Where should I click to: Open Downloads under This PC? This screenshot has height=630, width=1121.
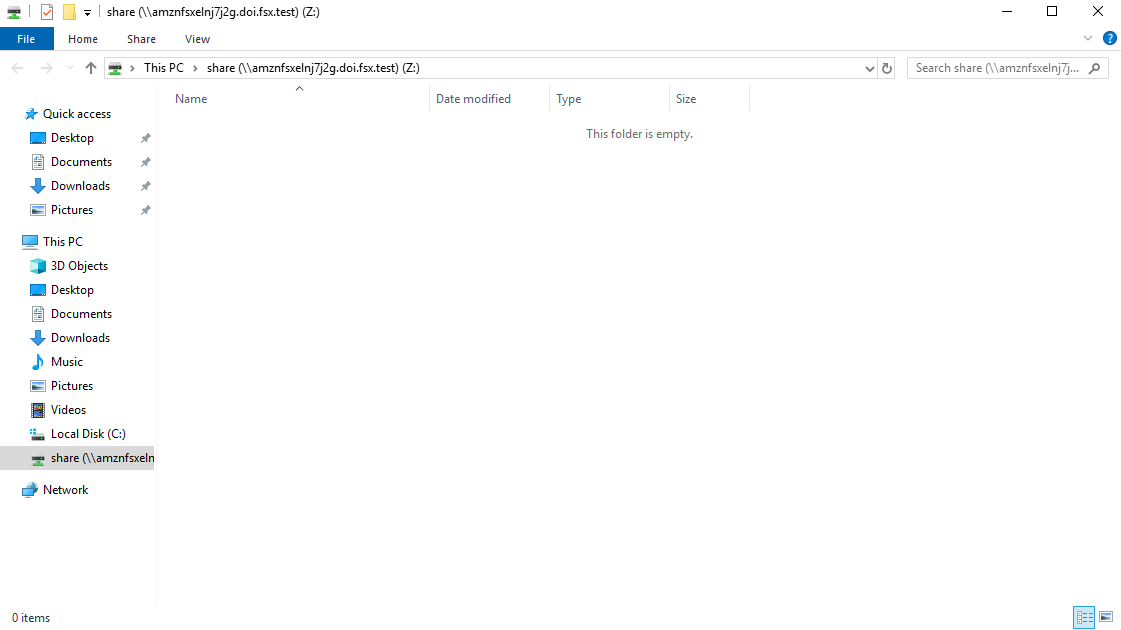(80, 338)
